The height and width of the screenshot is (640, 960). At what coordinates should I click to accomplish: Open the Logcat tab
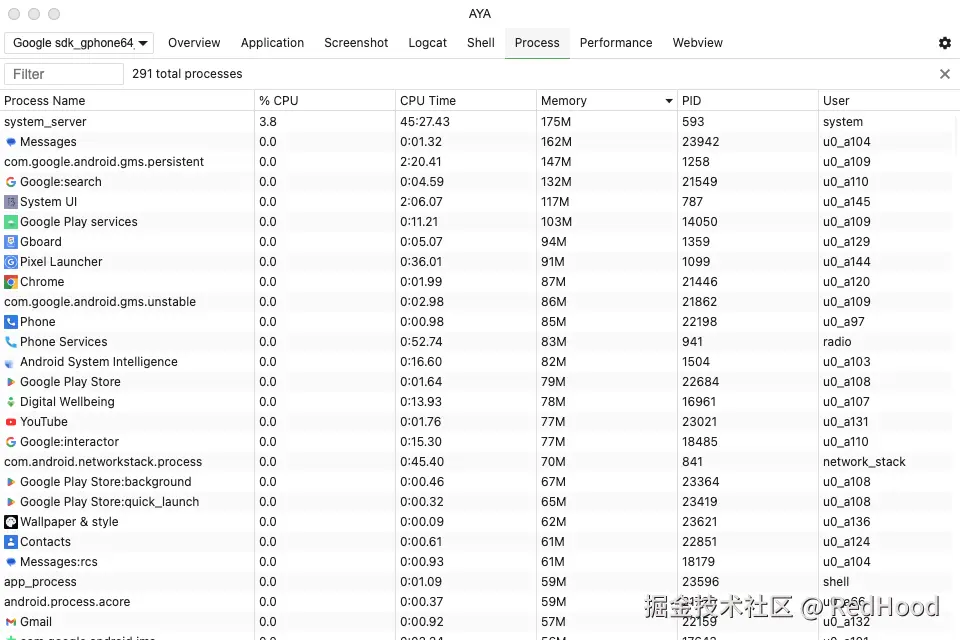coord(427,43)
